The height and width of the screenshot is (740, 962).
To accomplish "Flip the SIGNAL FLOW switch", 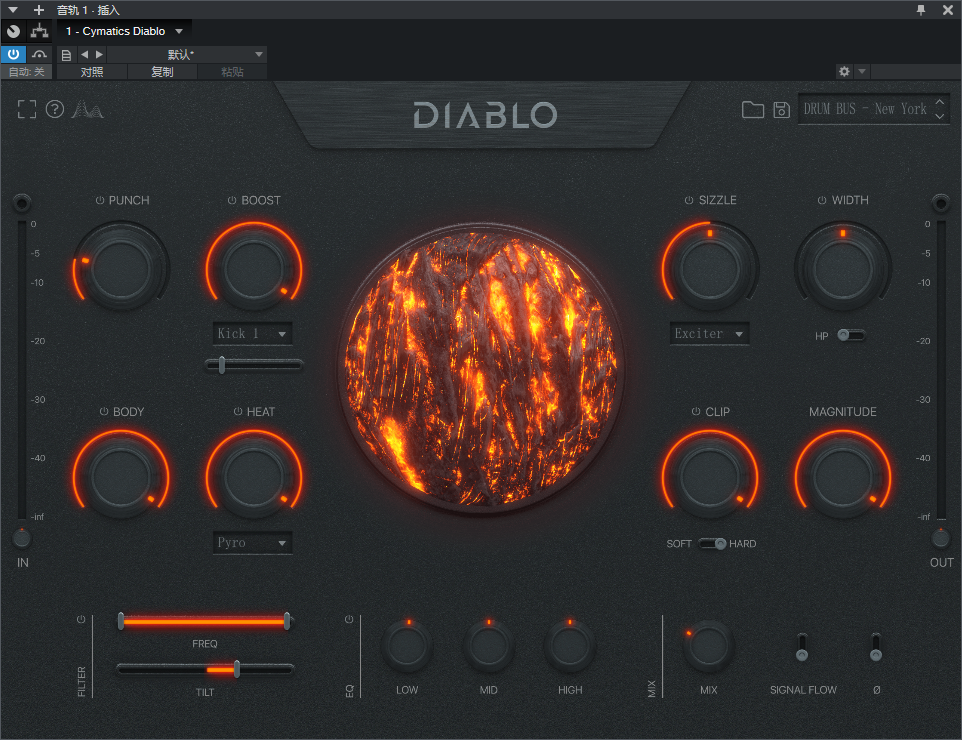I will point(802,647).
